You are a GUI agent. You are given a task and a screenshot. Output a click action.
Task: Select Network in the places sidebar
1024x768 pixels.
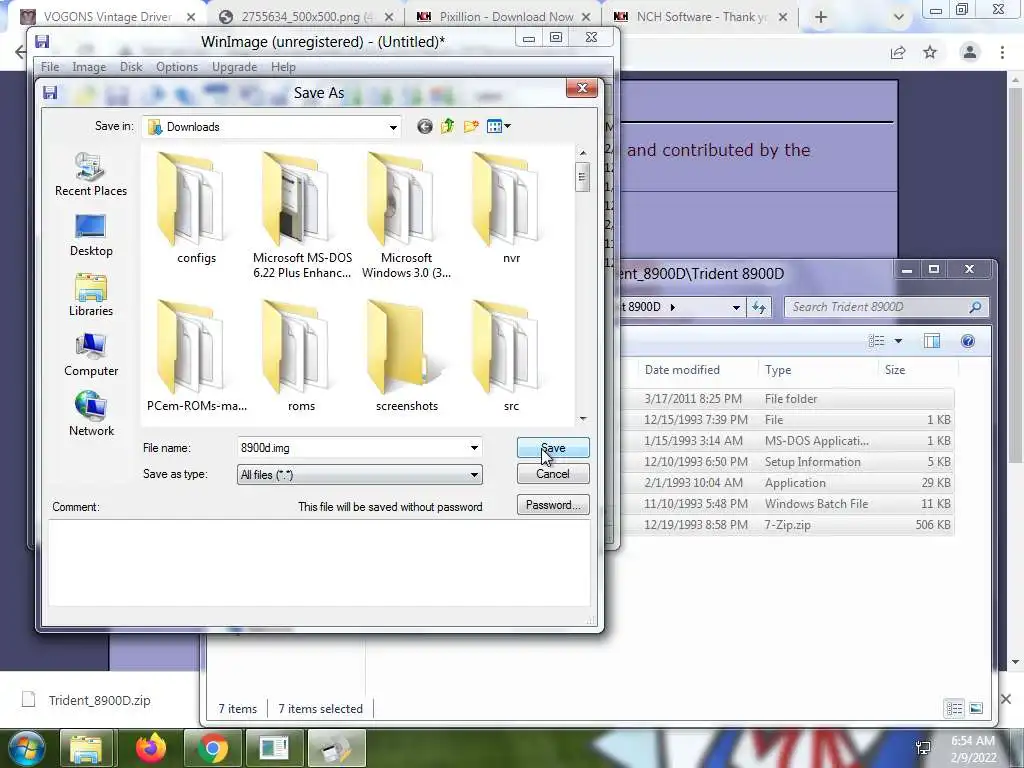point(91,416)
